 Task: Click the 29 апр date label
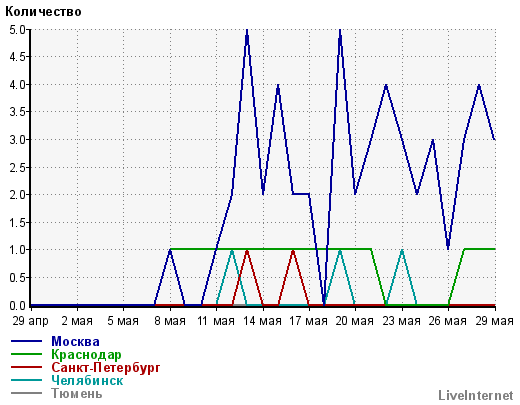click(31, 321)
